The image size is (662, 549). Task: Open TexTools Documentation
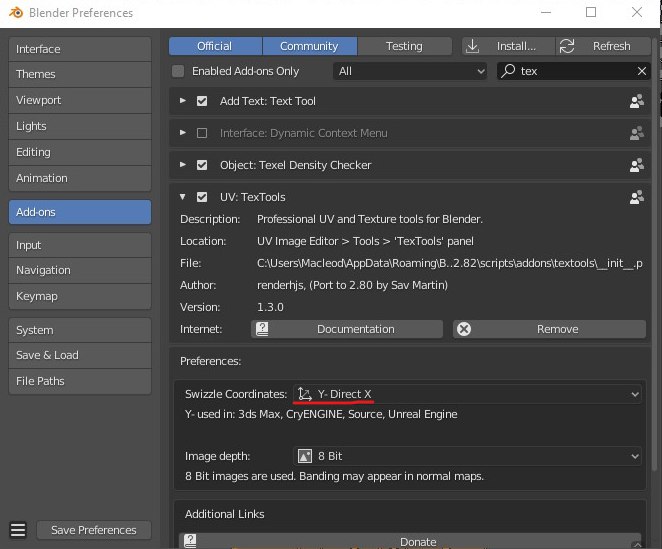tap(347, 329)
